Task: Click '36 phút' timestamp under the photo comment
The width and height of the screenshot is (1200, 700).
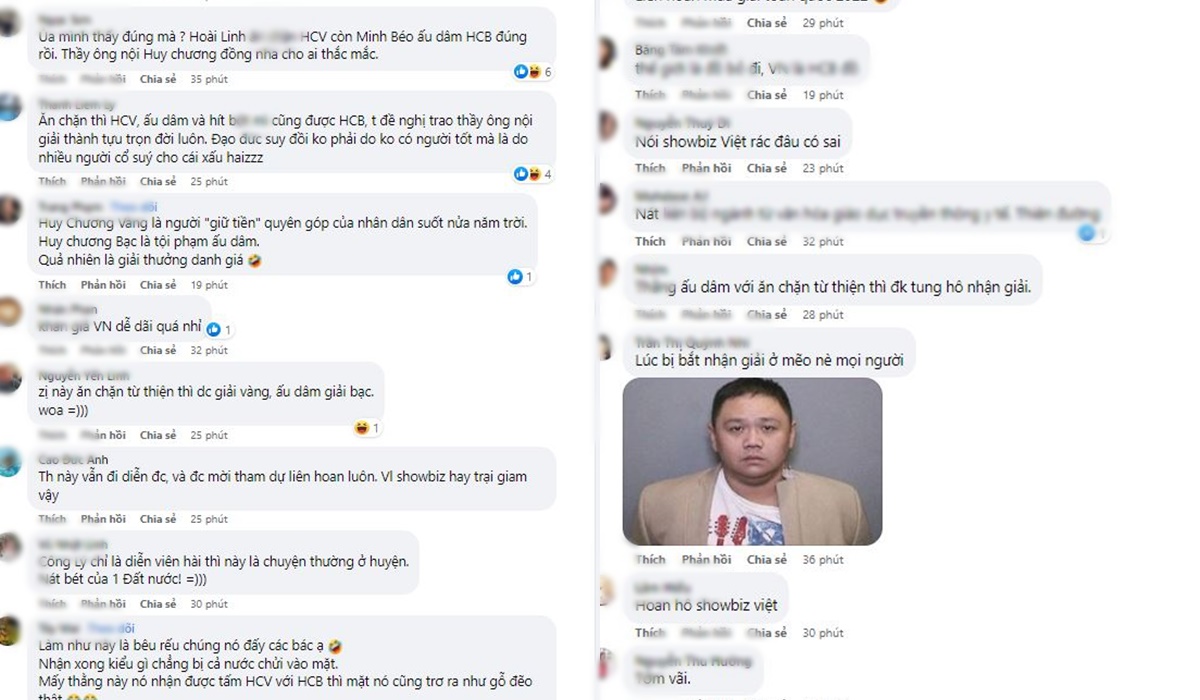Action: coord(823,559)
